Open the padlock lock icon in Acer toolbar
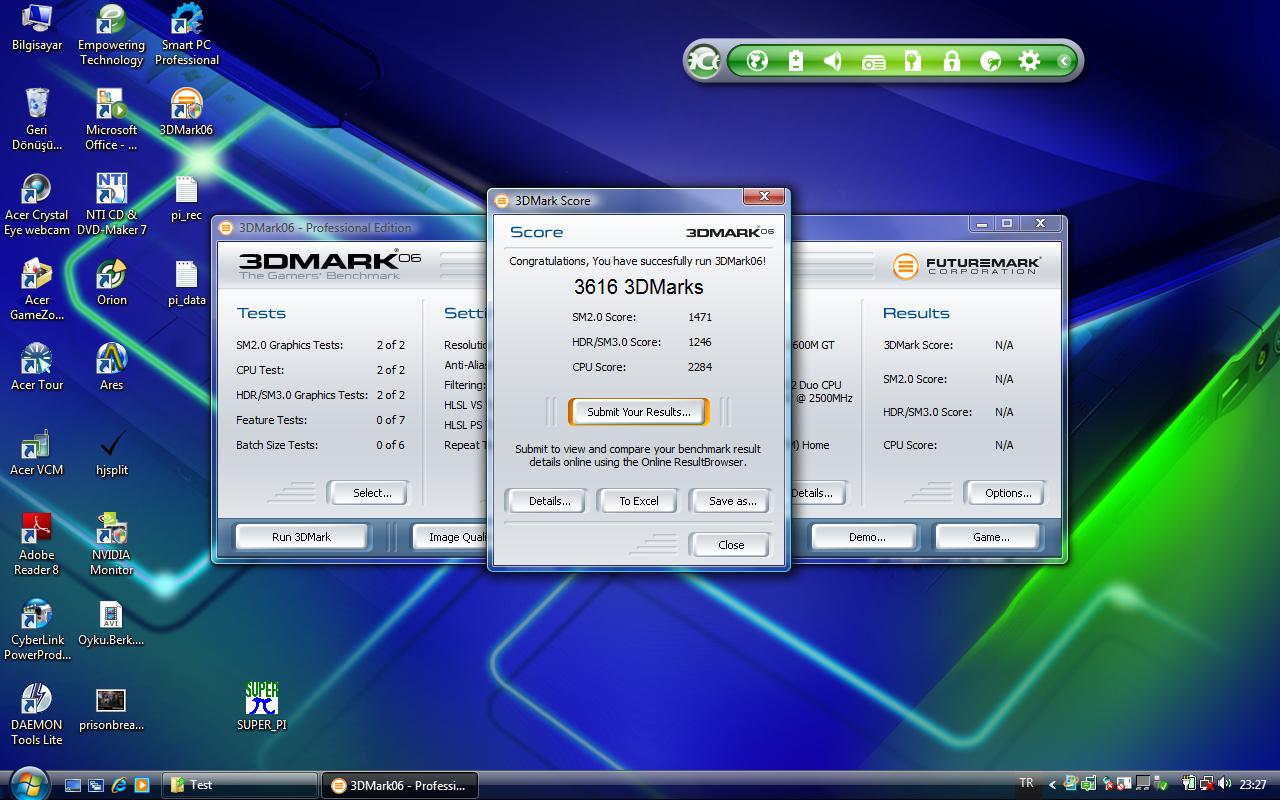Image resolution: width=1280 pixels, height=800 pixels. point(951,61)
